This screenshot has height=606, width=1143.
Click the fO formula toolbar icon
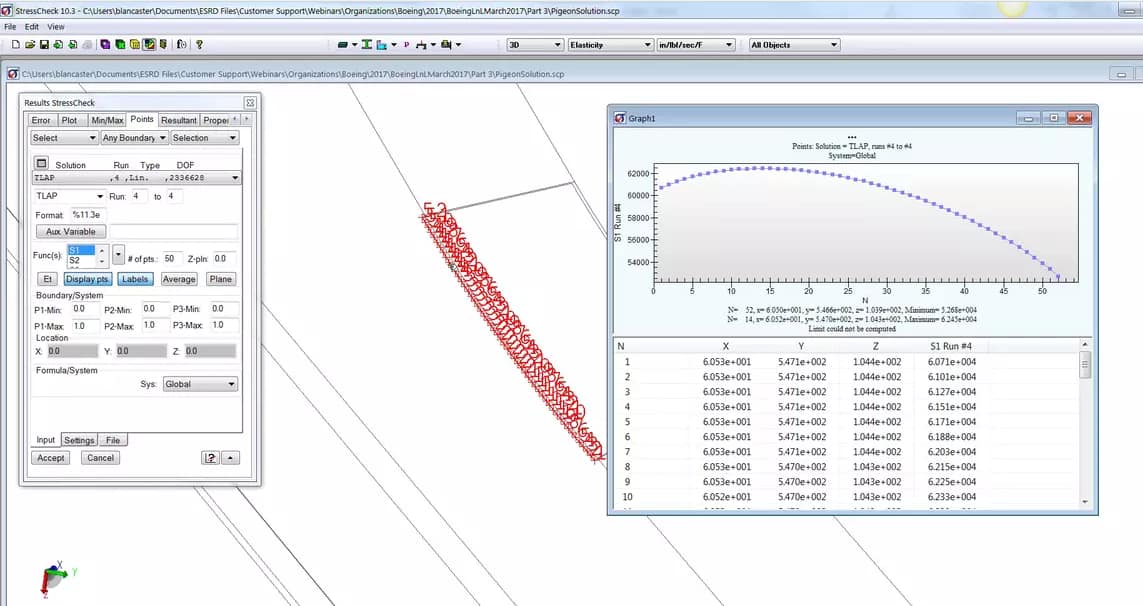pos(180,44)
